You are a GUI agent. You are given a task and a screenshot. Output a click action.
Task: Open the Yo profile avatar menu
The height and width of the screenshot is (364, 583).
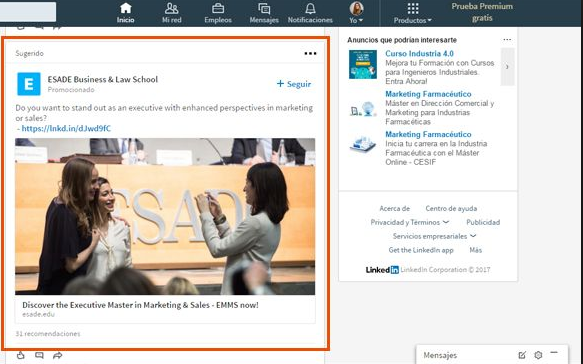coord(356,13)
